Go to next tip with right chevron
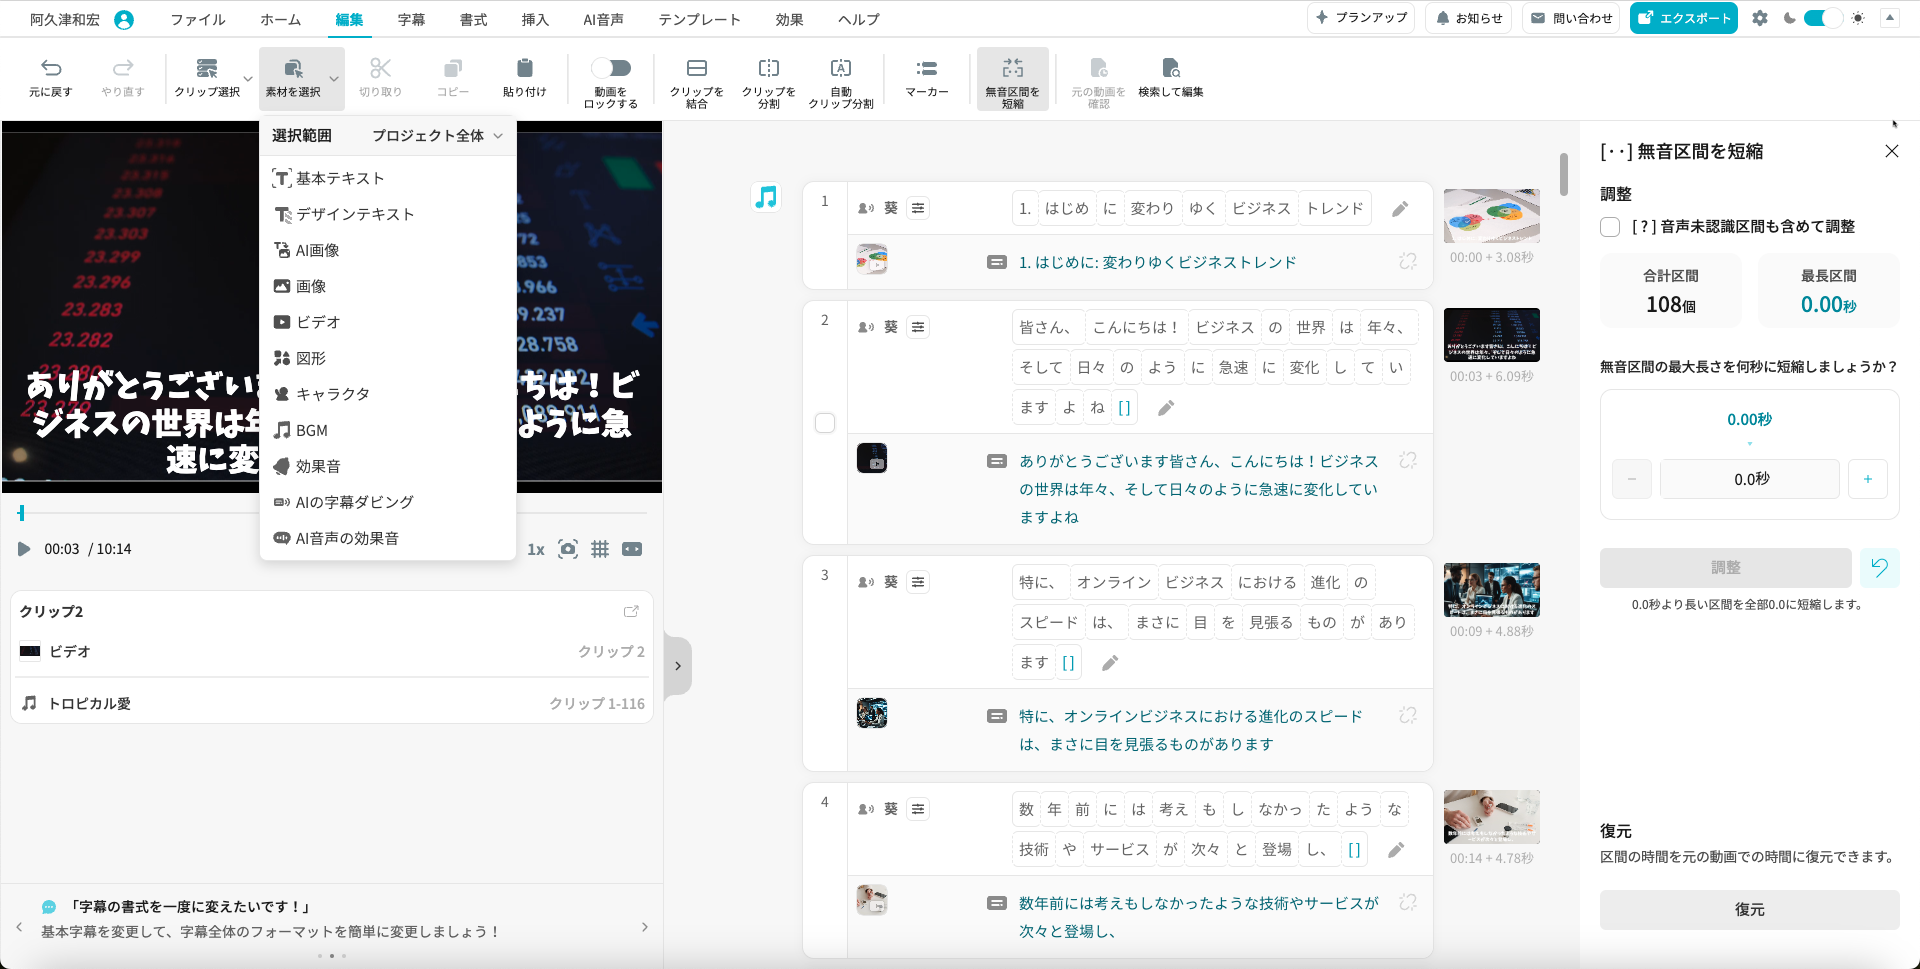 click(x=645, y=927)
